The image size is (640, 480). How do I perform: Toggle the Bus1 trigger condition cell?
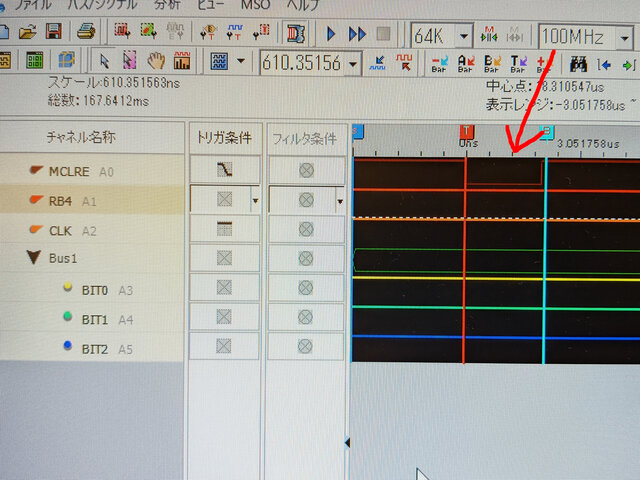click(224, 258)
